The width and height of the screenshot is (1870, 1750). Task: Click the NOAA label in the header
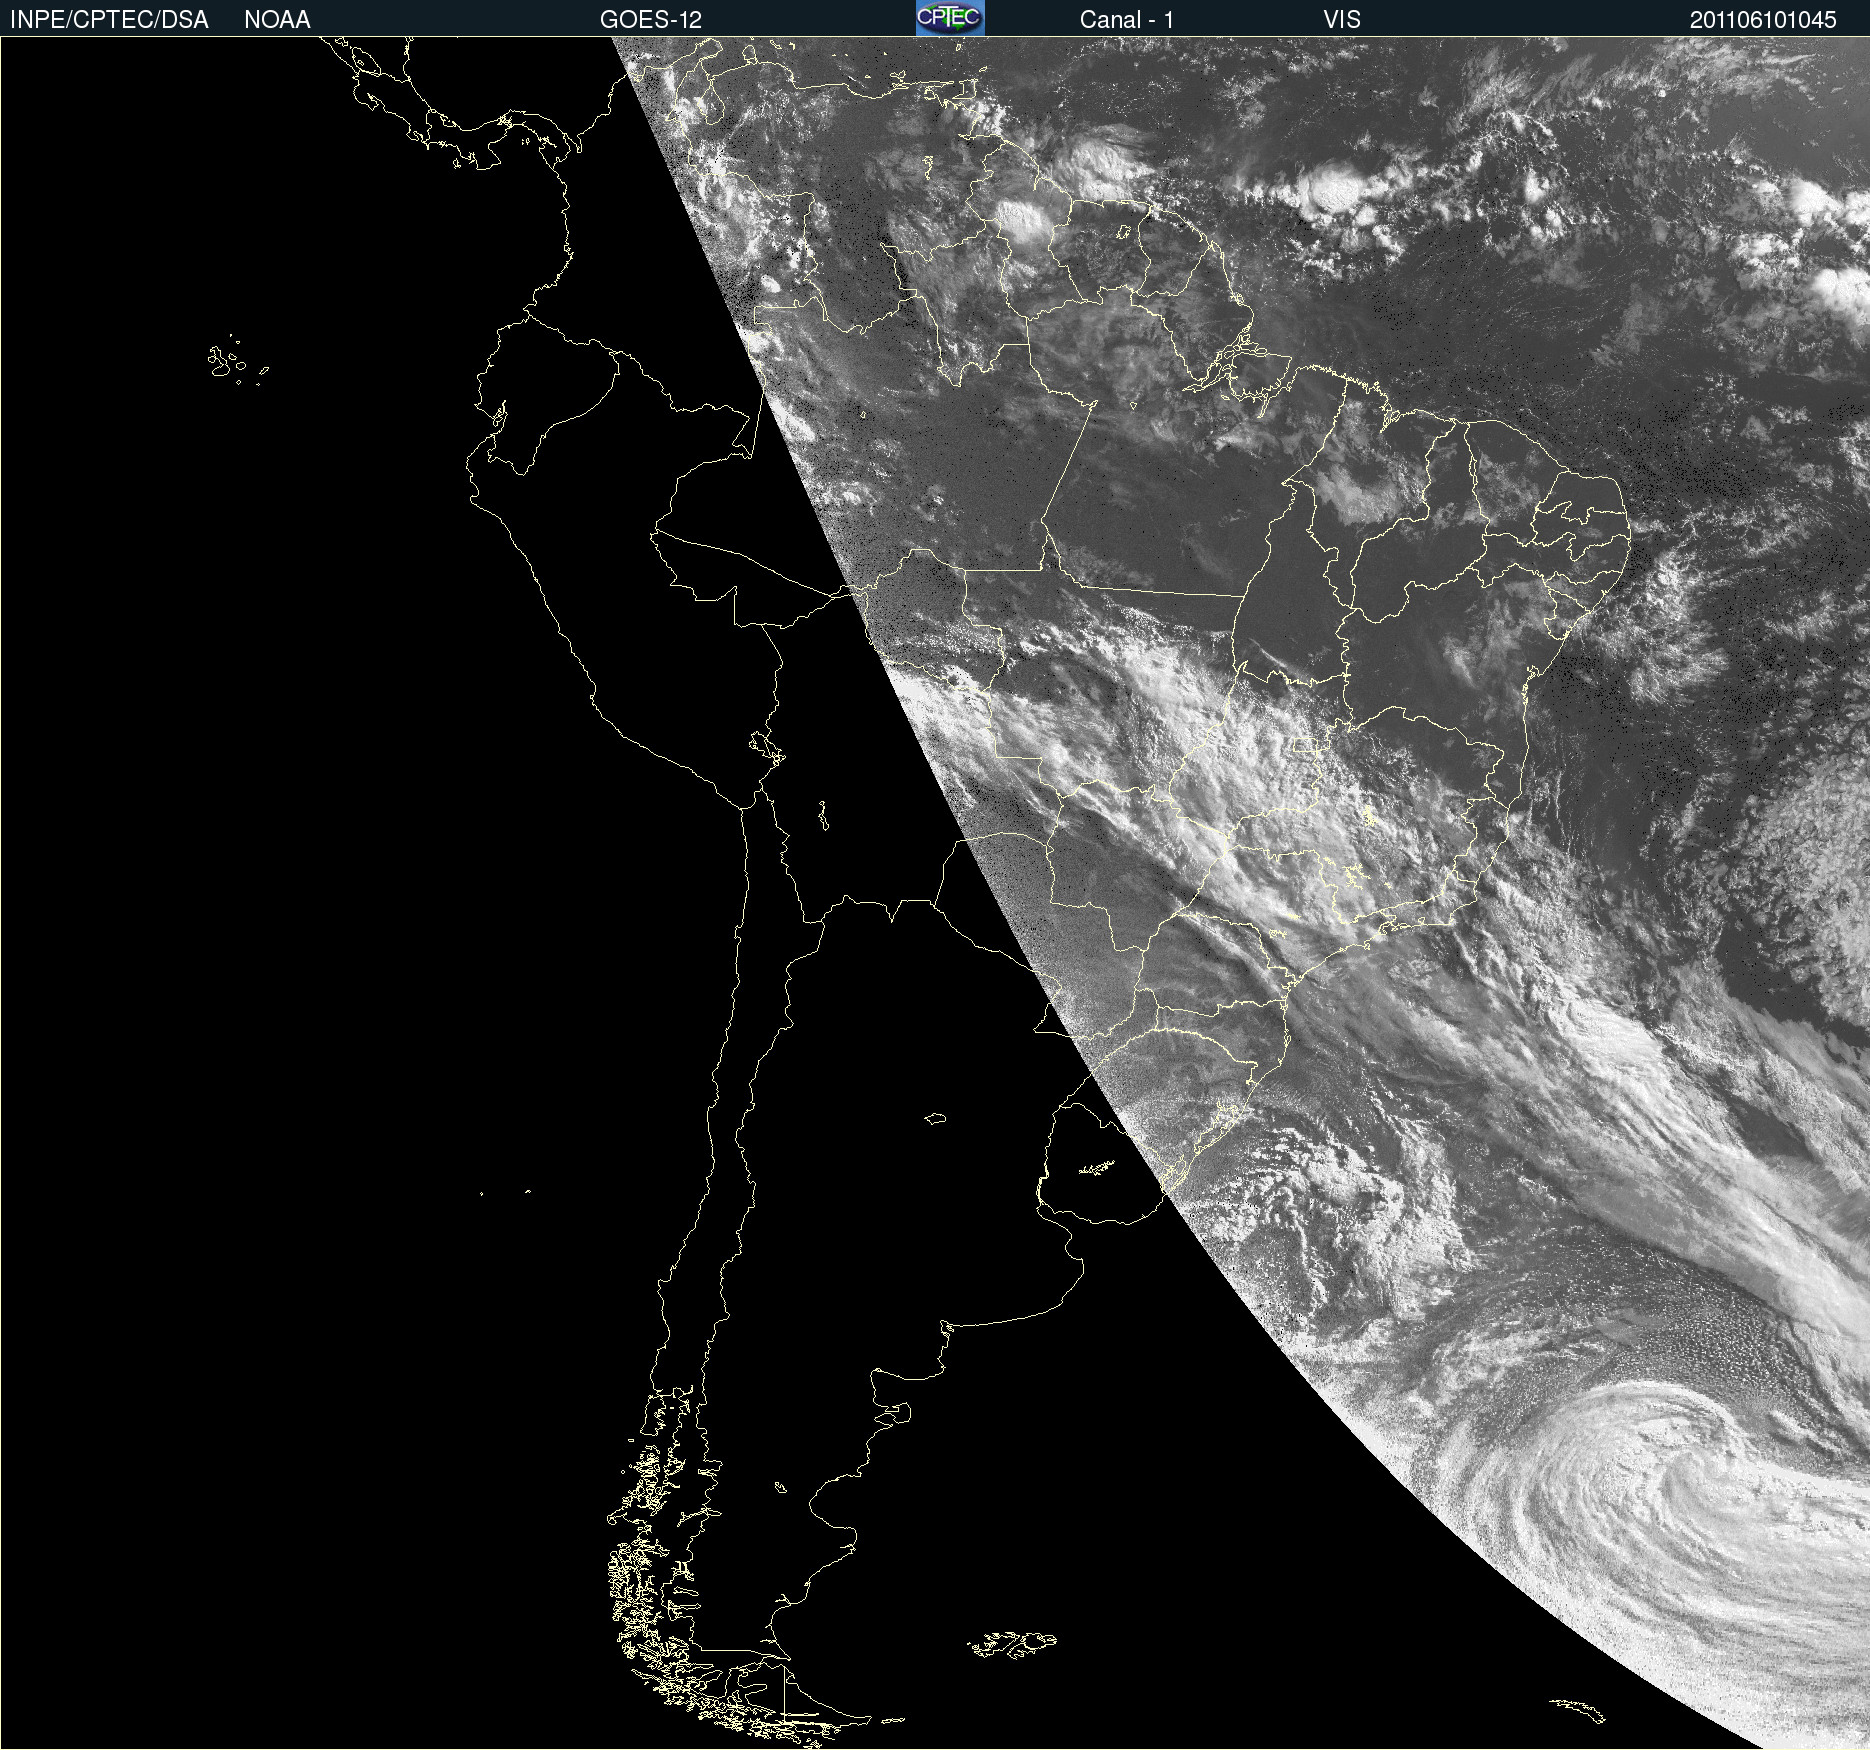[x=277, y=20]
